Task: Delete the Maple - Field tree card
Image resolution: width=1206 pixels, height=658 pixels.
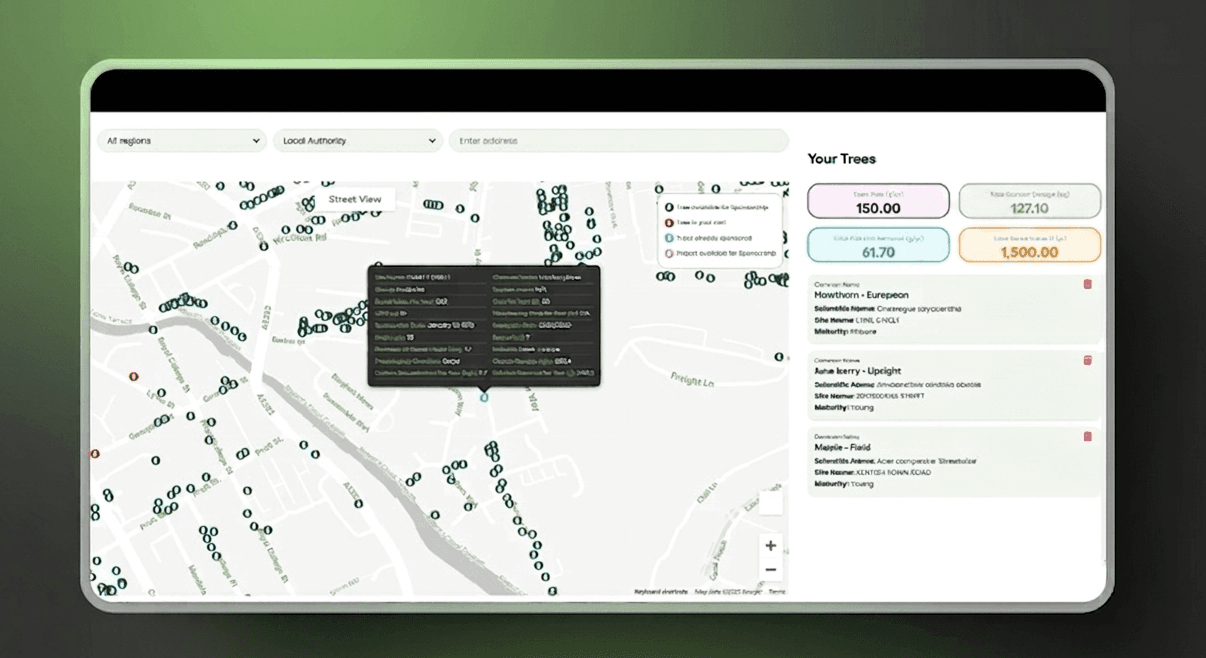Action: (x=1087, y=436)
